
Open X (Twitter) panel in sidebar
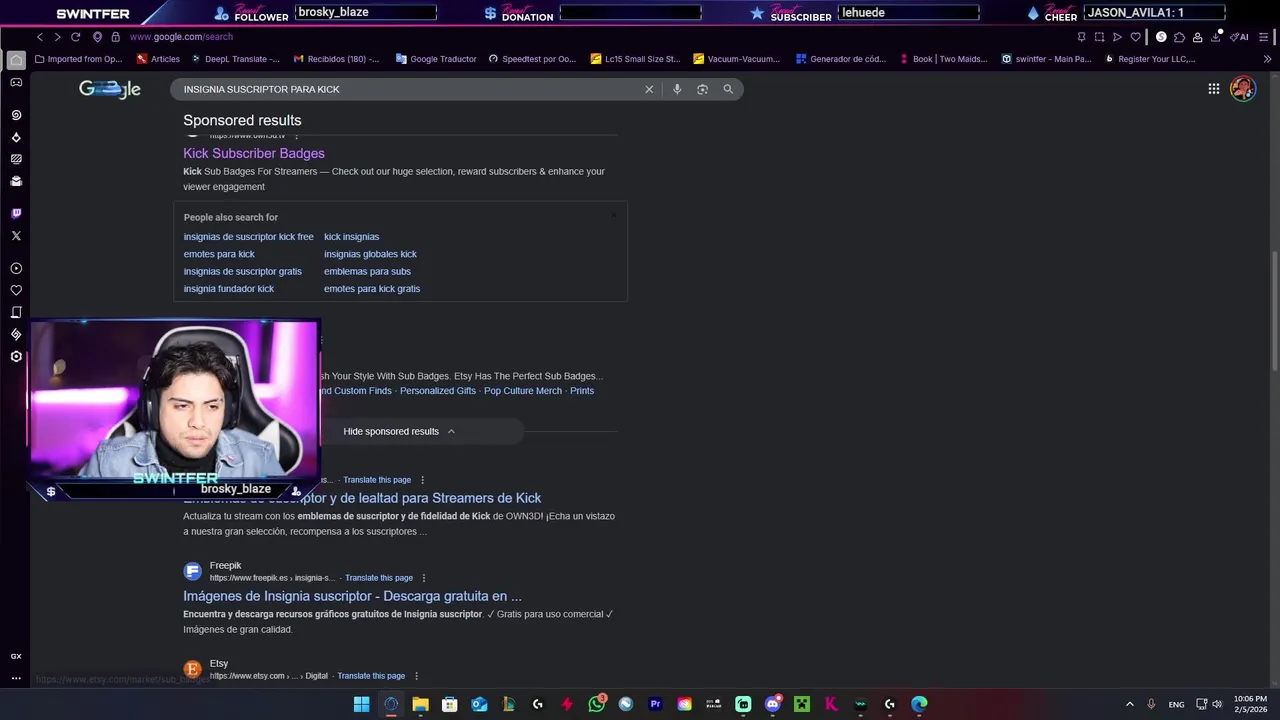click(x=16, y=236)
